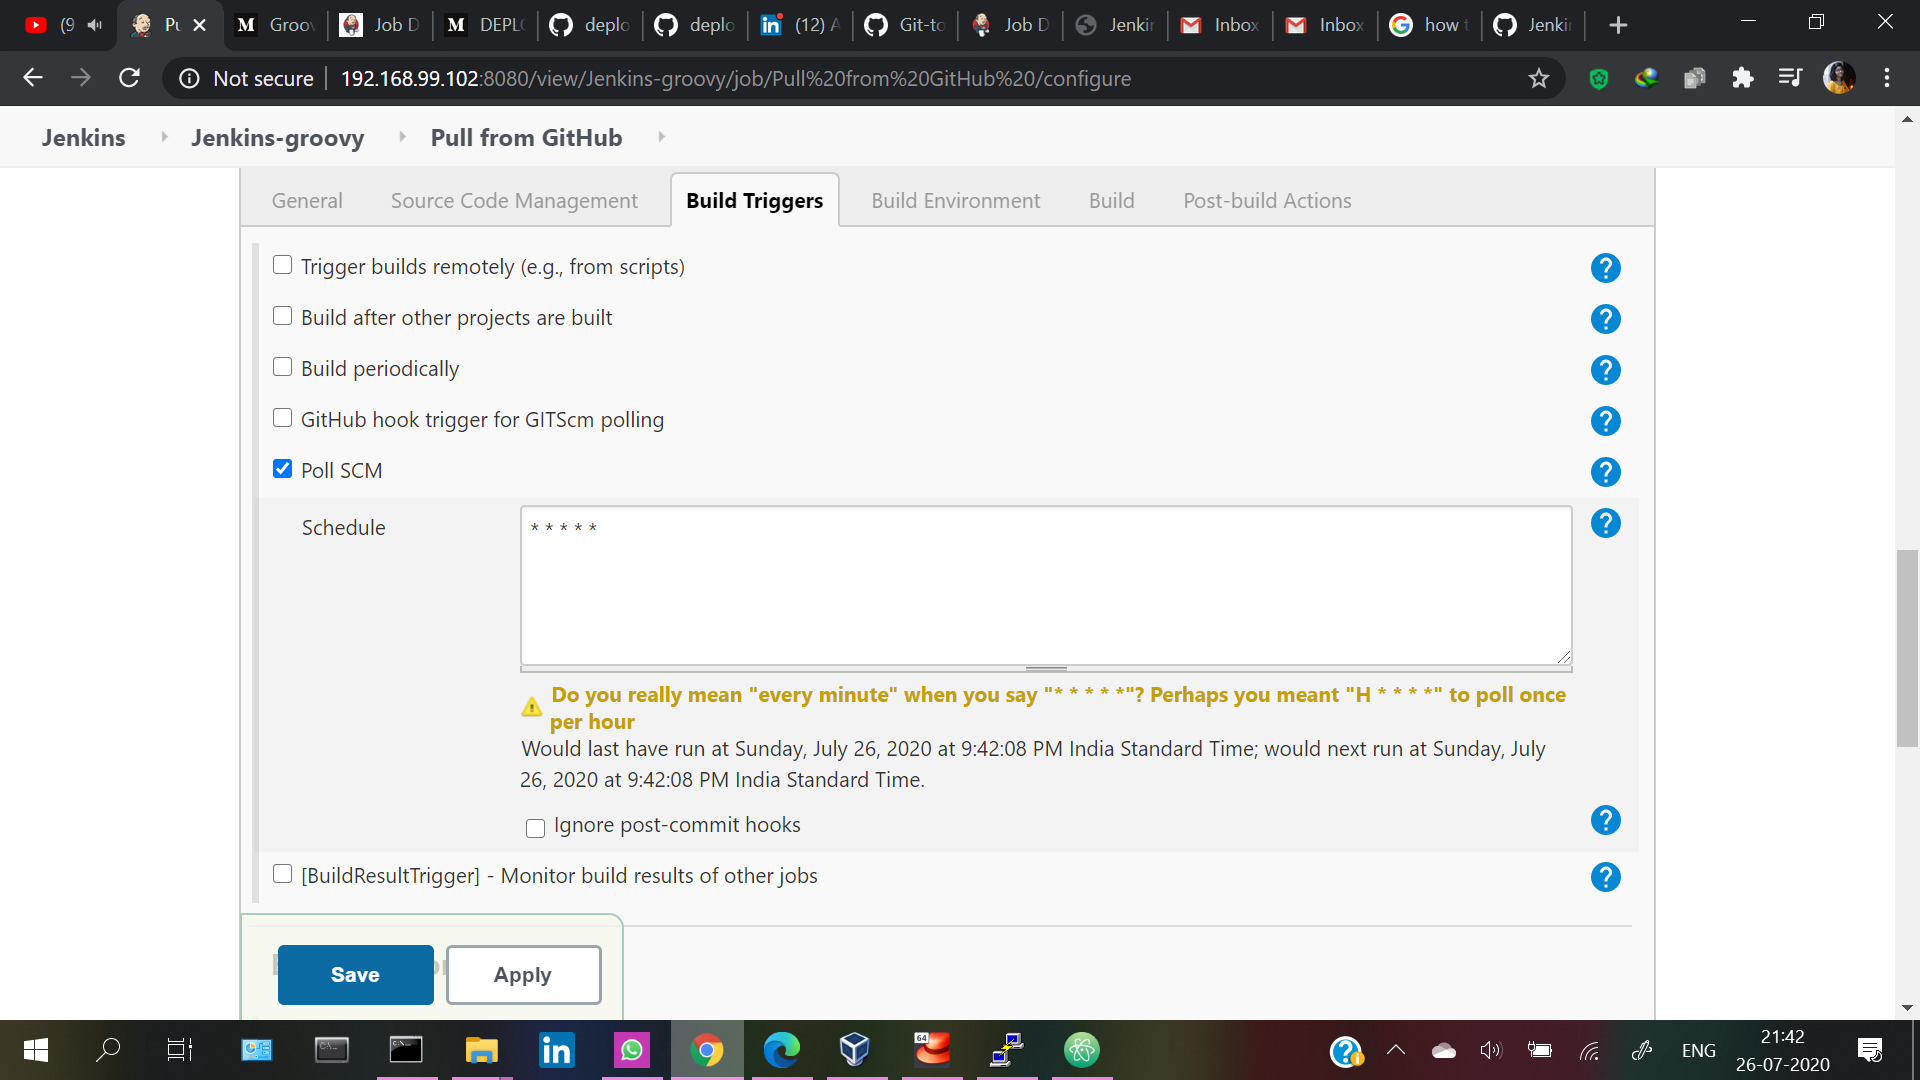Image resolution: width=1920 pixels, height=1080 pixels.
Task: Enable Build periodically checkbox
Action: coord(283,367)
